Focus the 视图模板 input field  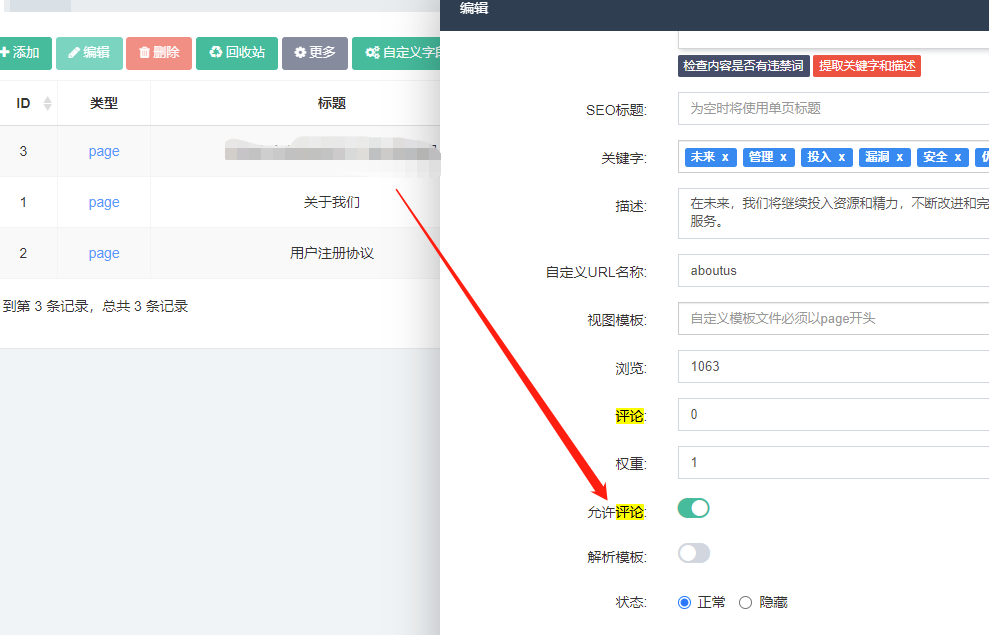(833, 318)
